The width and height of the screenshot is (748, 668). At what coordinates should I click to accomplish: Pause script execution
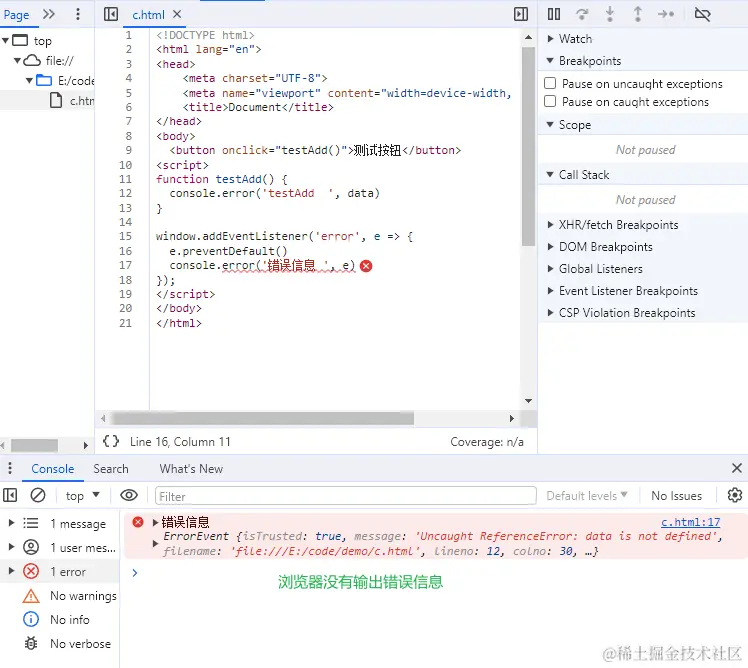554,14
